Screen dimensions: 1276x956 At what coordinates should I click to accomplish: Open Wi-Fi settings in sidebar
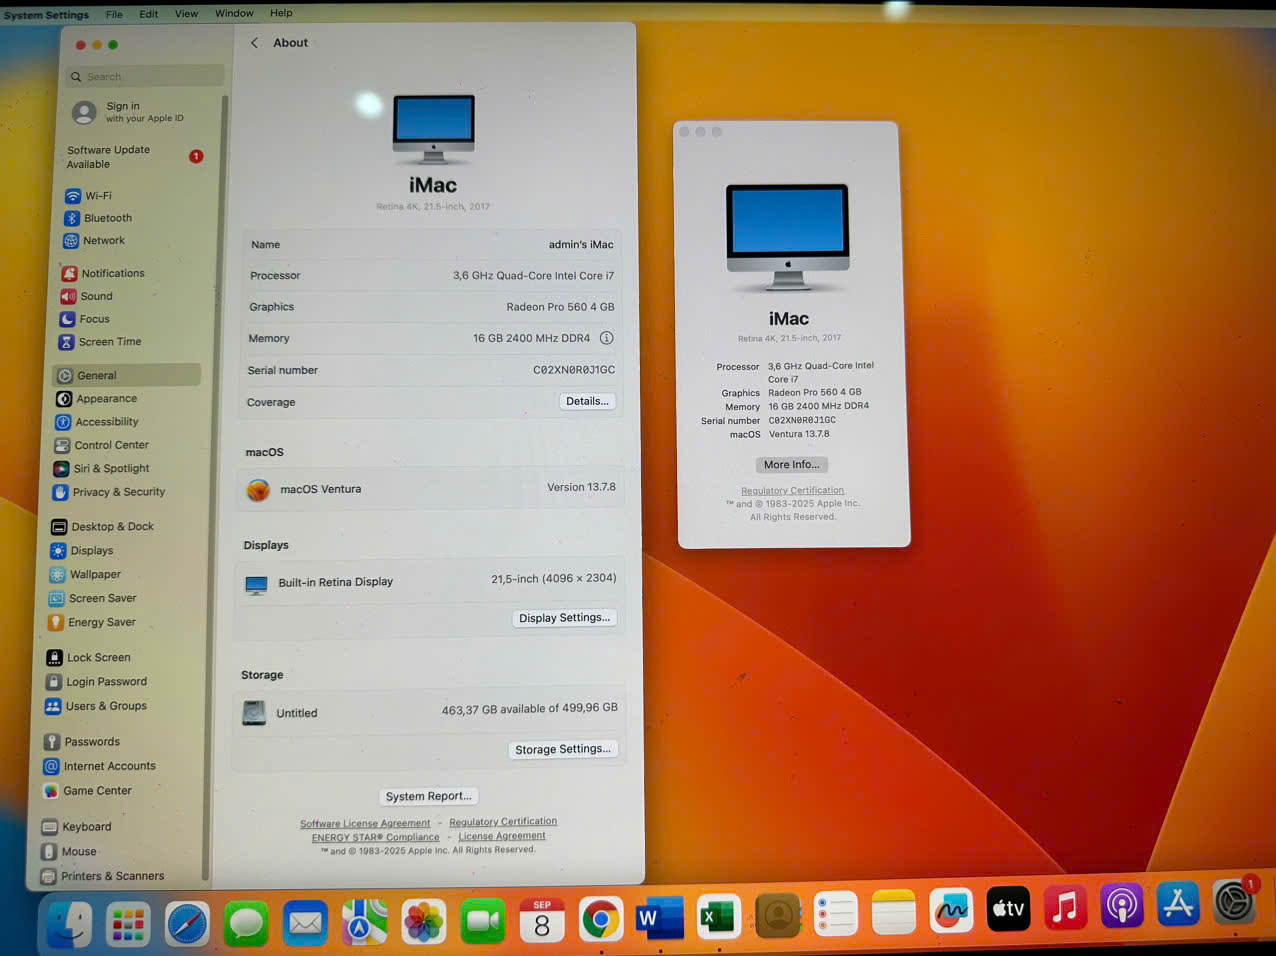(97, 196)
